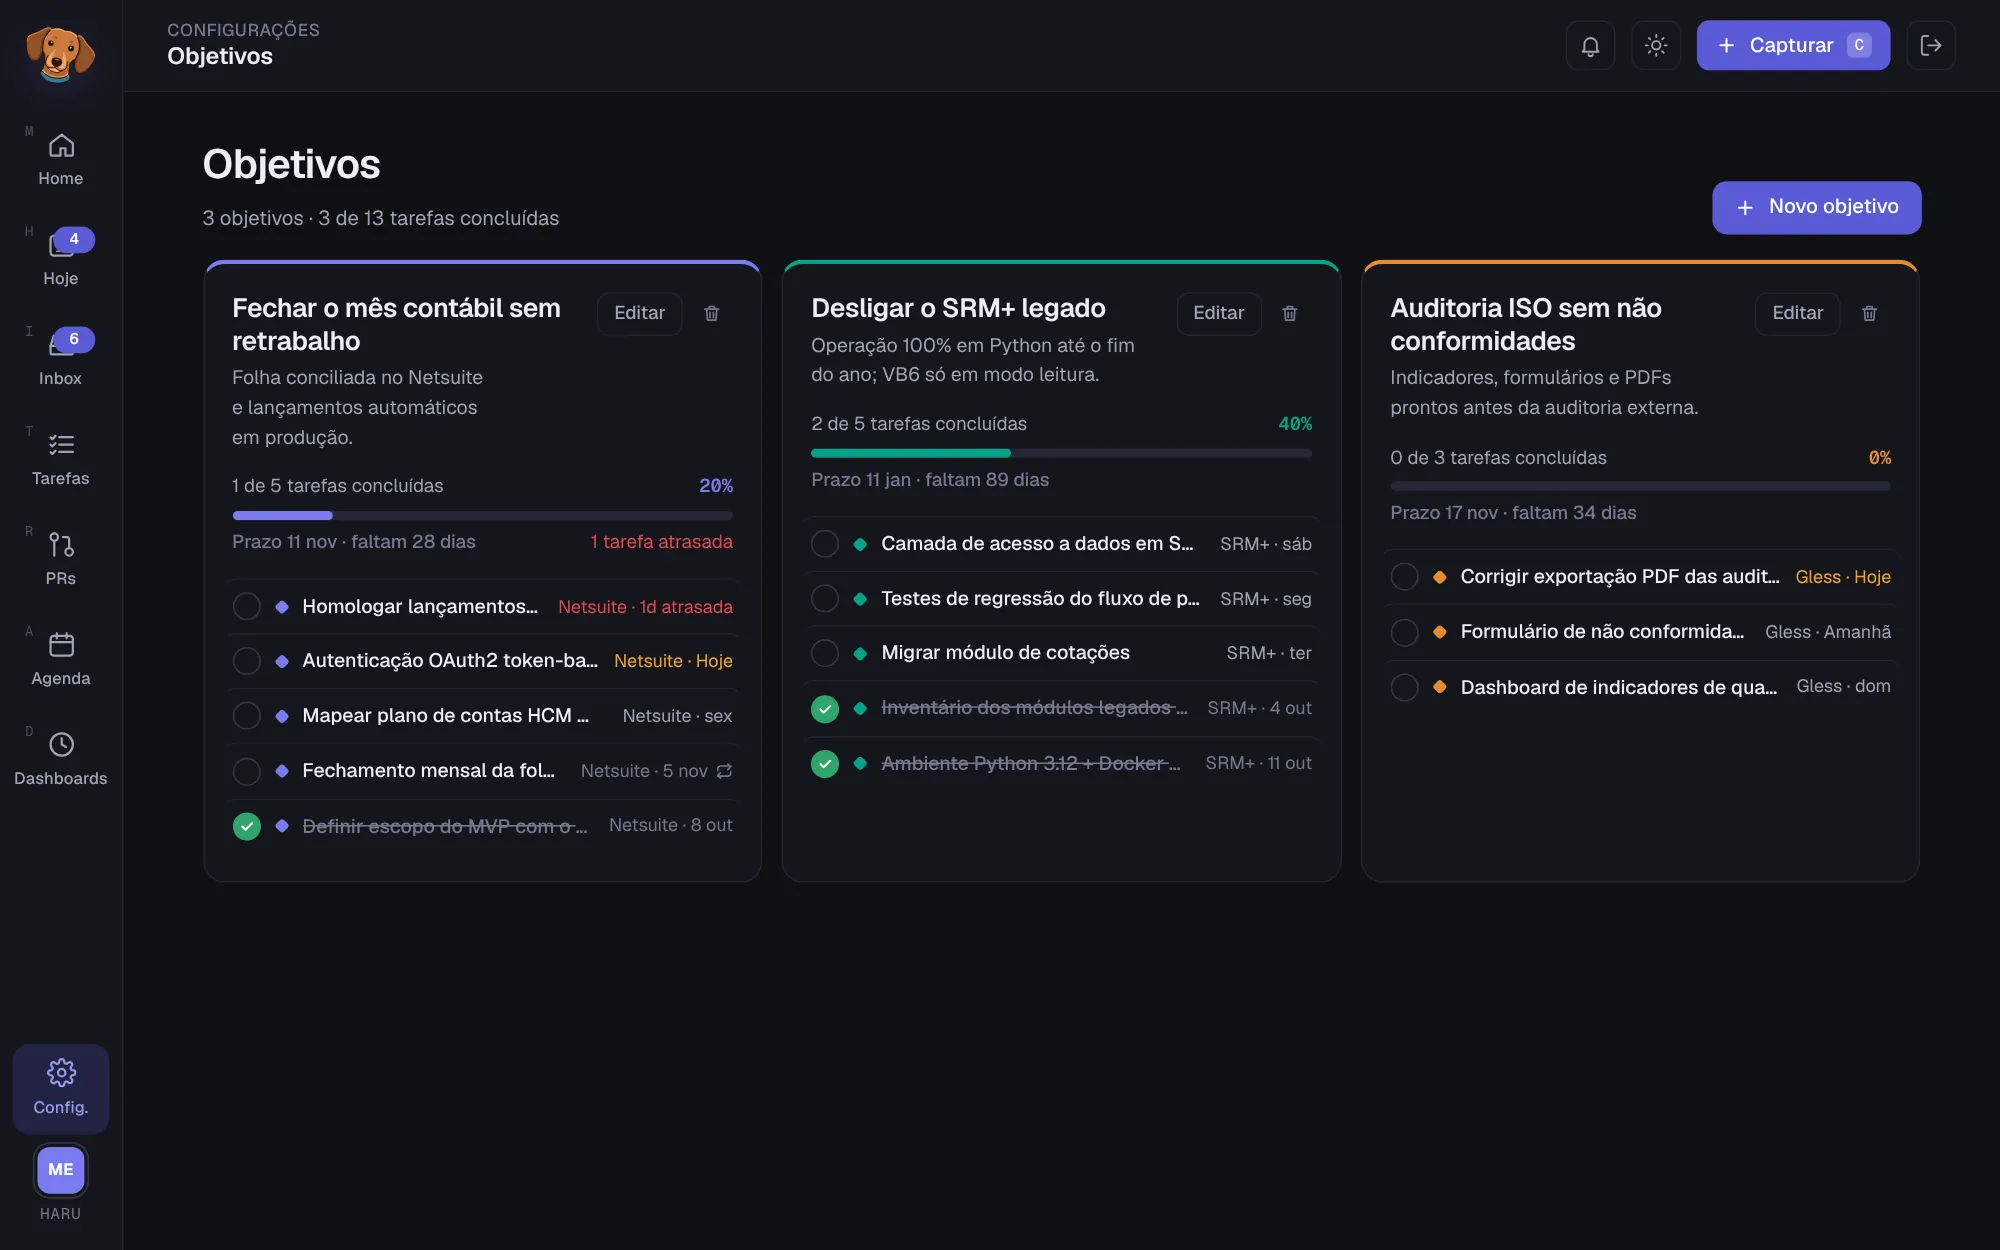The width and height of the screenshot is (2000, 1250).
Task: Uncheck Inventário dos módulos legados task
Action: pos(825,708)
